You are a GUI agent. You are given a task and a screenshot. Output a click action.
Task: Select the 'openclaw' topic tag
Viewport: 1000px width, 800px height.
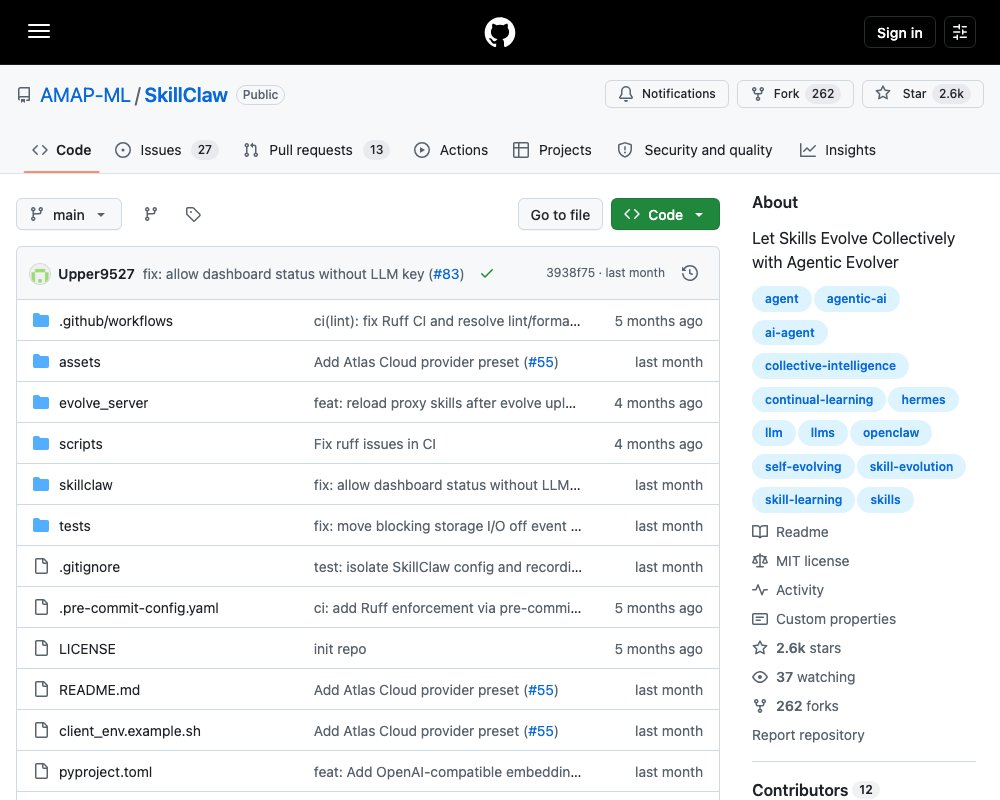pyautogui.click(x=891, y=433)
